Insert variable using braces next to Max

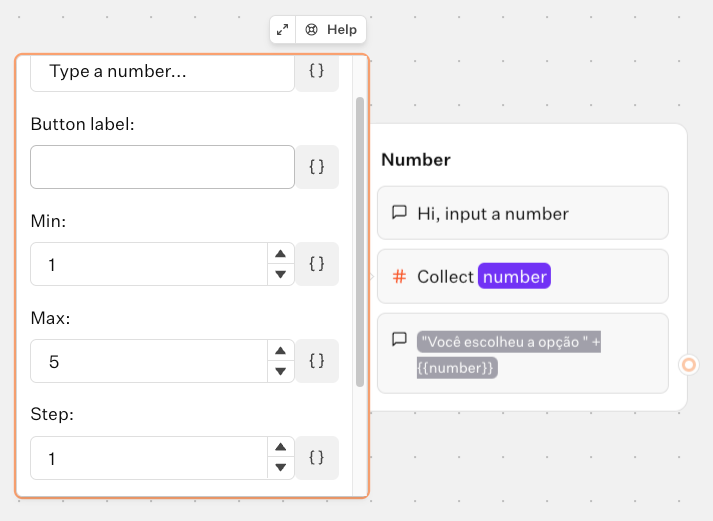[317, 361]
